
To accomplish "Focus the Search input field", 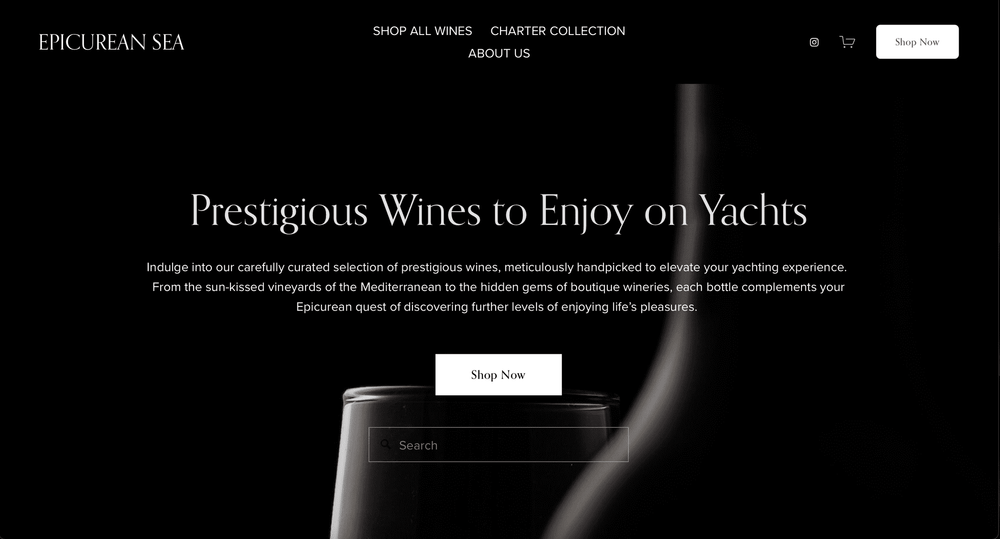I will coord(499,445).
